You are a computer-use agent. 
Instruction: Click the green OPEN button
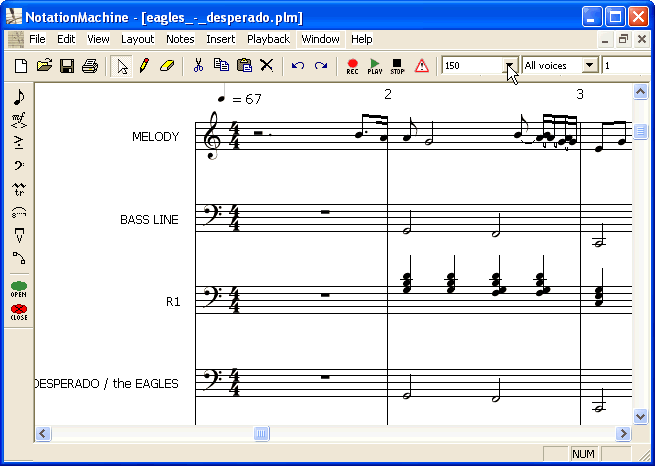(x=19, y=289)
